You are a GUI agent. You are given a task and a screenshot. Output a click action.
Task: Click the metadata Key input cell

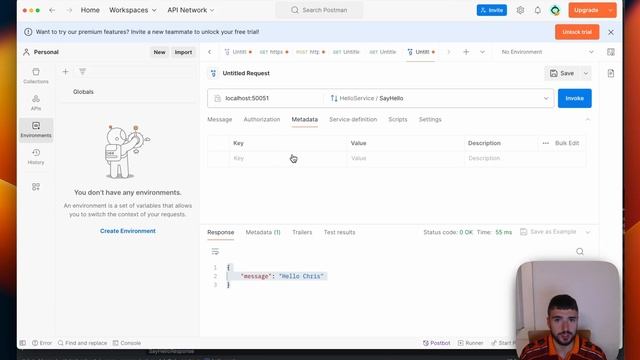[288, 158]
